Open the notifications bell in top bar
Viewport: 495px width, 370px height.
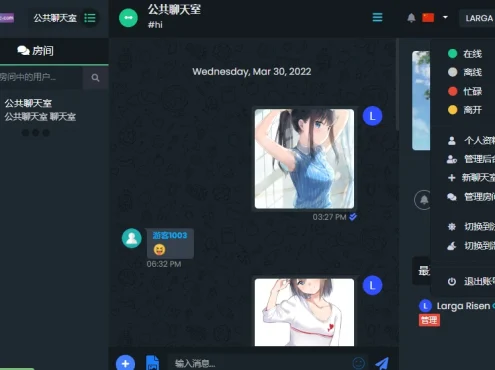click(x=411, y=18)
